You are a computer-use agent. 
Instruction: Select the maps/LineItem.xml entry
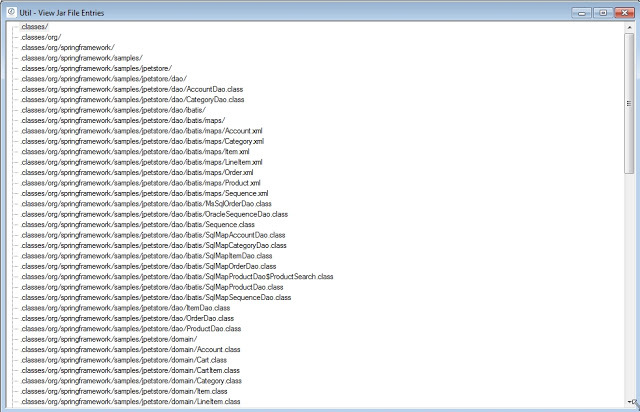[x=141, y=162]
